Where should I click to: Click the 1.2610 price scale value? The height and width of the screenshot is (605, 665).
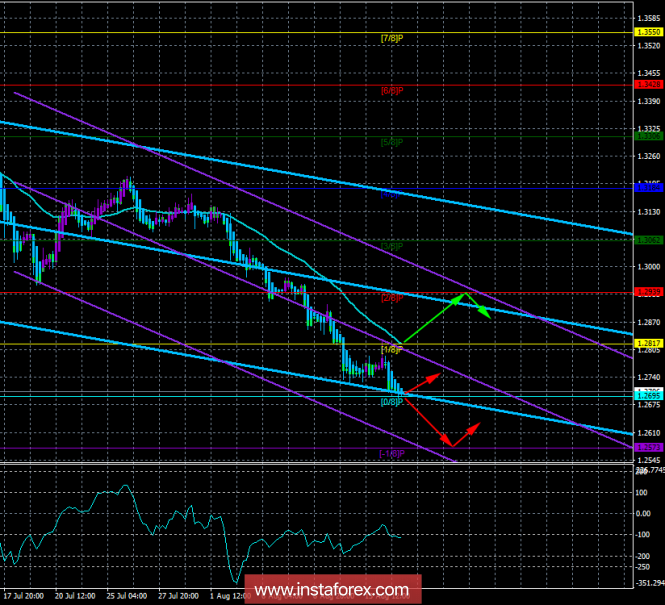coord(649,433)
